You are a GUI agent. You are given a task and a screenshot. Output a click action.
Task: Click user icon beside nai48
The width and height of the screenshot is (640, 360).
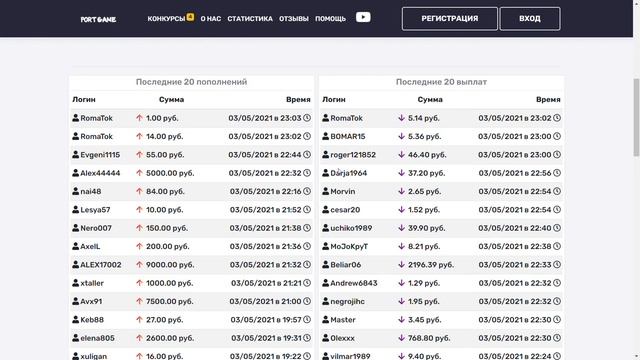click(x=76, y=191)
